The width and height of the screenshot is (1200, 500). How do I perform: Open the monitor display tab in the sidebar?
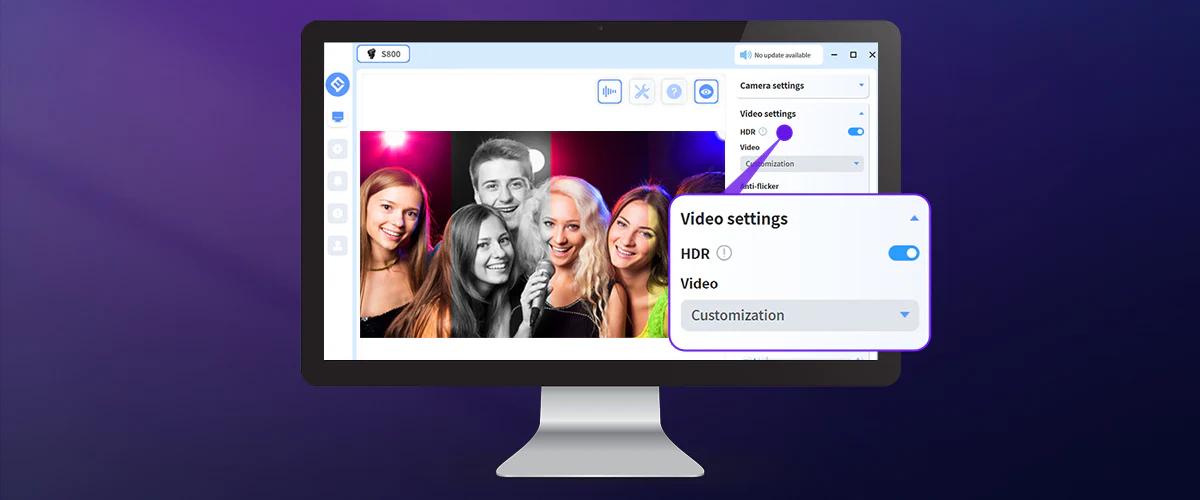[338, 118]
